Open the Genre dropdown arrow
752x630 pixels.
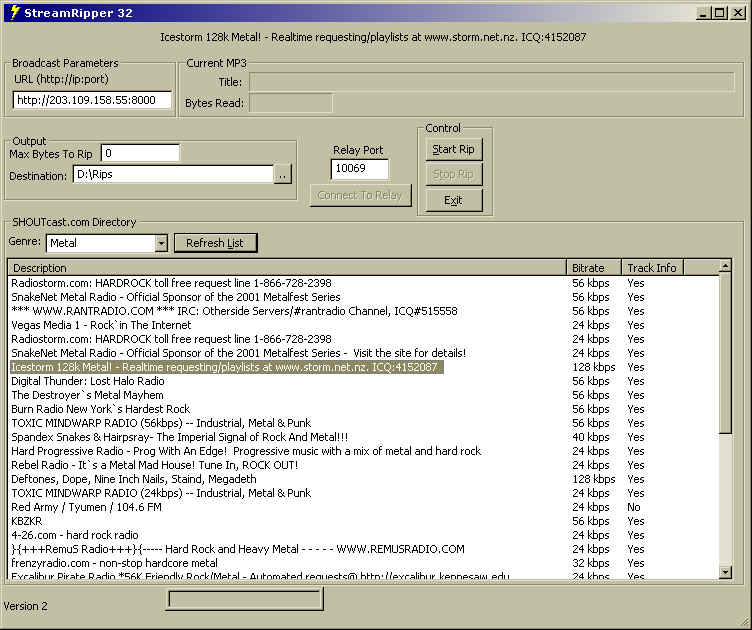click(162, 243)
